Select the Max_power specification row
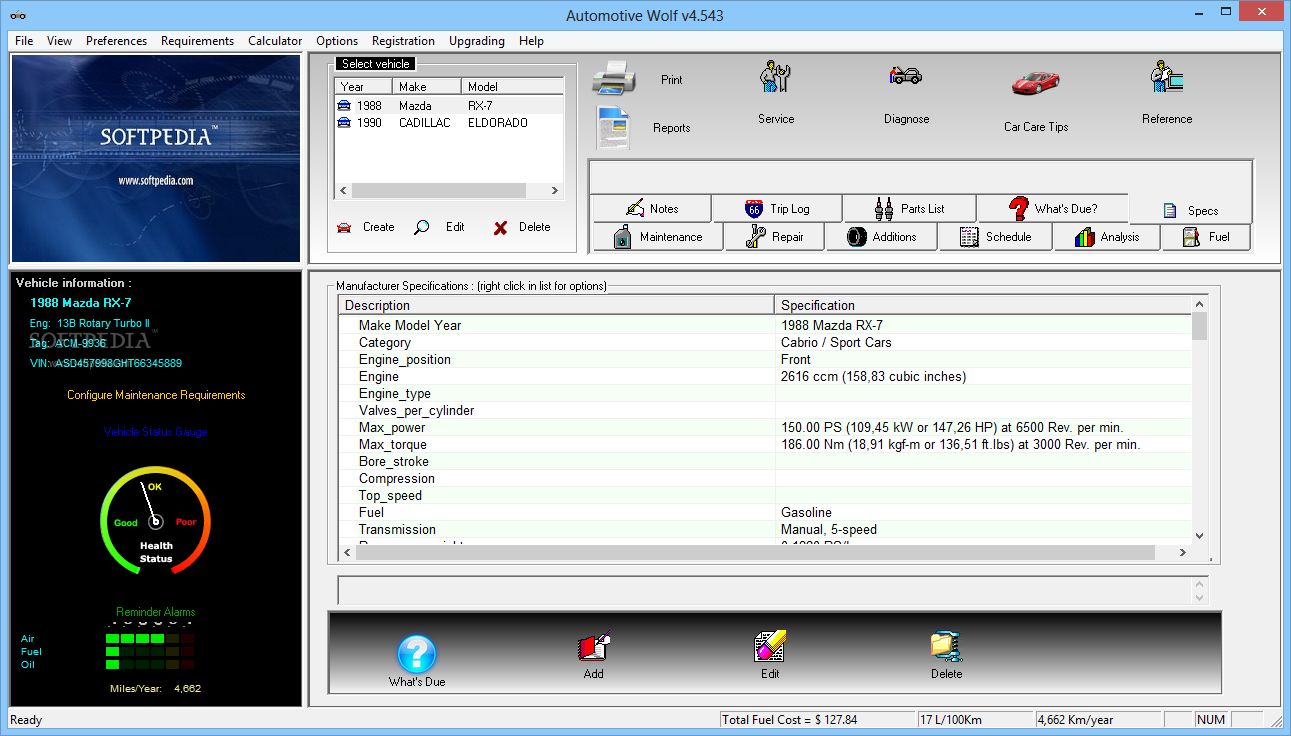The width and height of the screenshot is (1291, 736). (765, 428)
